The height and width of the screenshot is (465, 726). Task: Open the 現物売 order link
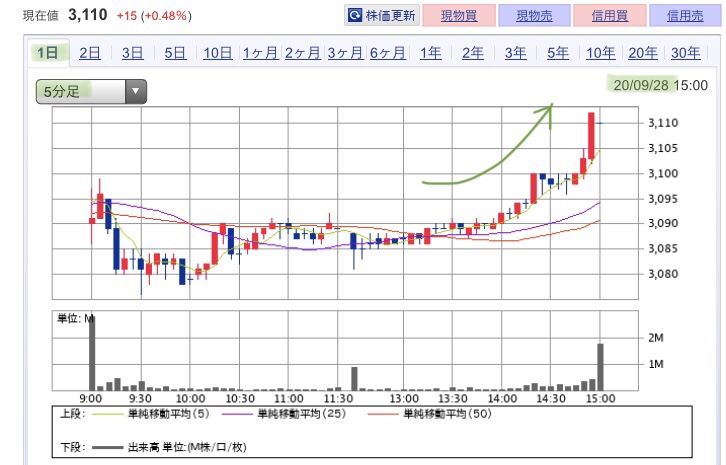[534, 16]
